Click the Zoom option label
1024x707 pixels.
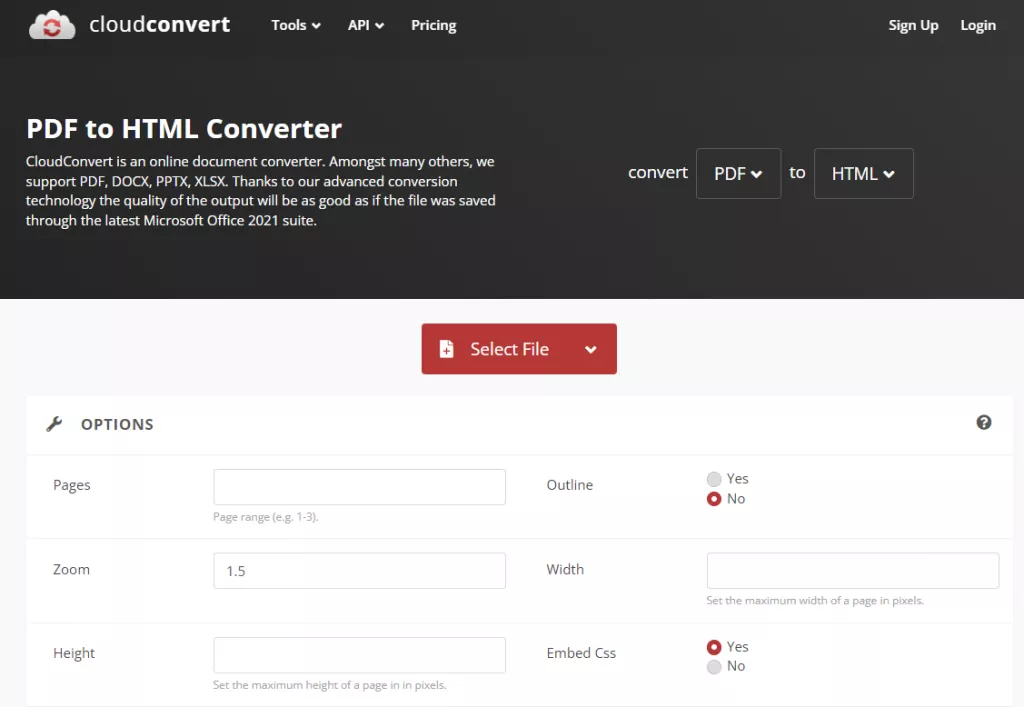pos(71,569)
